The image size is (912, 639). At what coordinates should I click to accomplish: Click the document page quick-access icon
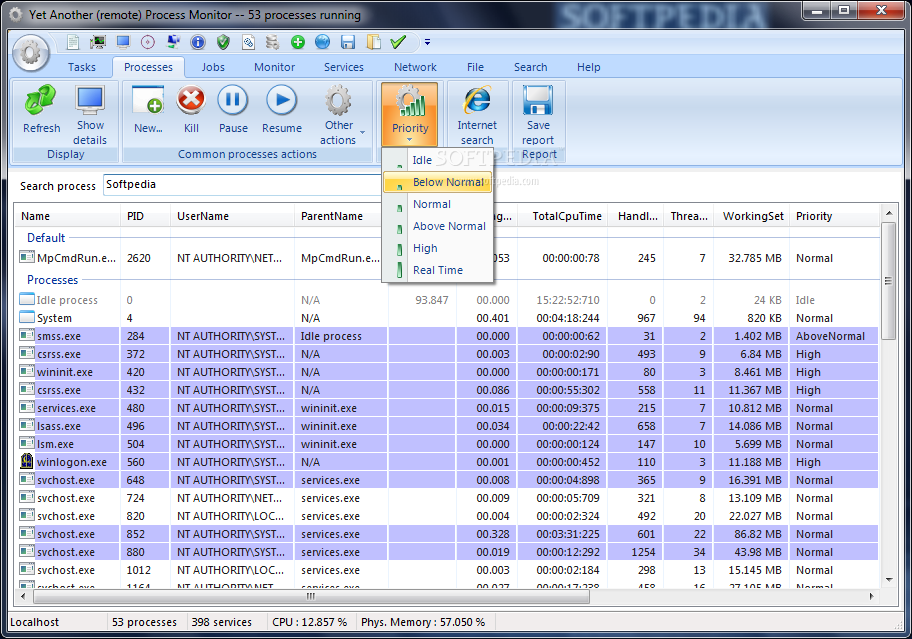click(73, 42)
